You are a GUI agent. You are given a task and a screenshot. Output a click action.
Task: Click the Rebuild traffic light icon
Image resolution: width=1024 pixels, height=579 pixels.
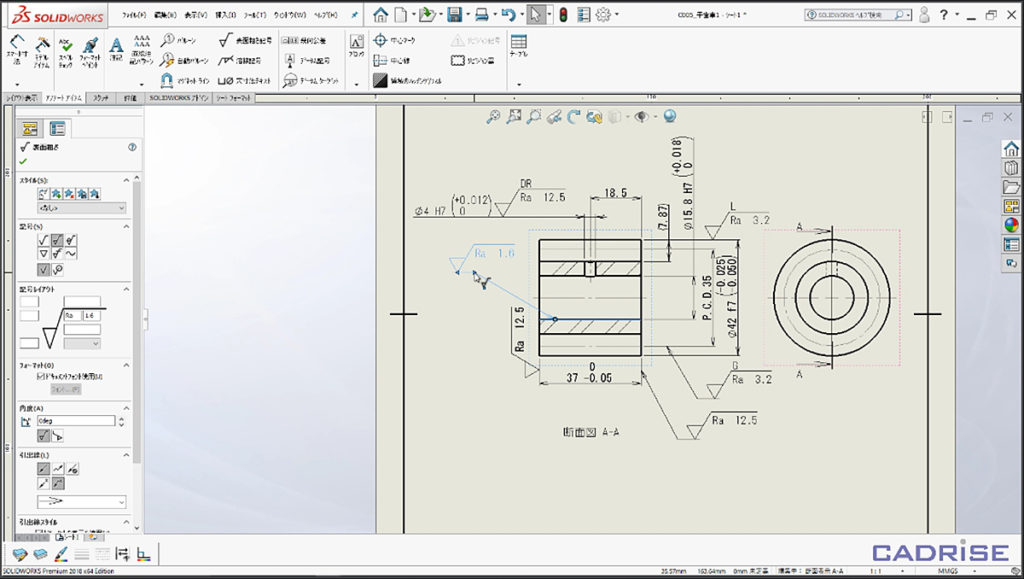point(563,15)
